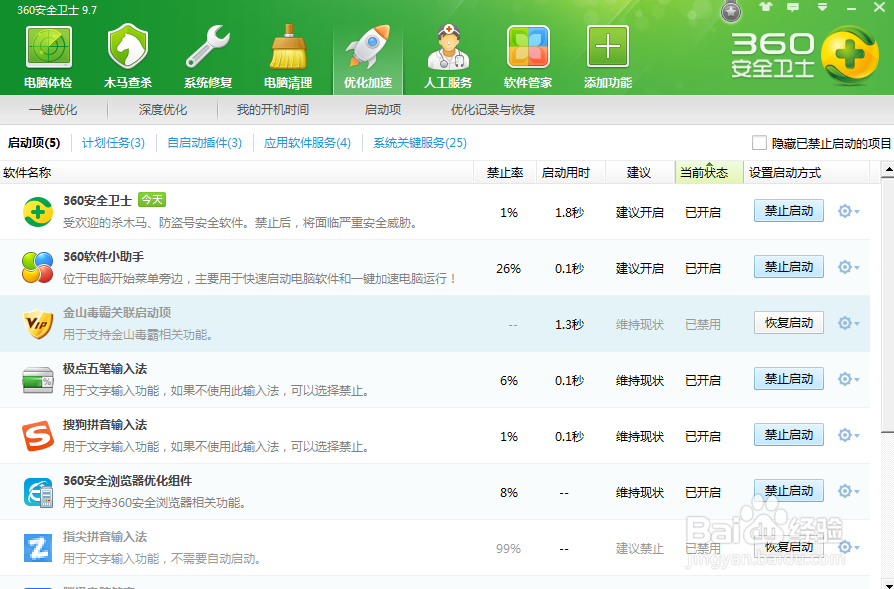This screenshot has height=589, width=894.
Task: Click the 搜狗拼音输入法 S icon
Action: (38, 436)
